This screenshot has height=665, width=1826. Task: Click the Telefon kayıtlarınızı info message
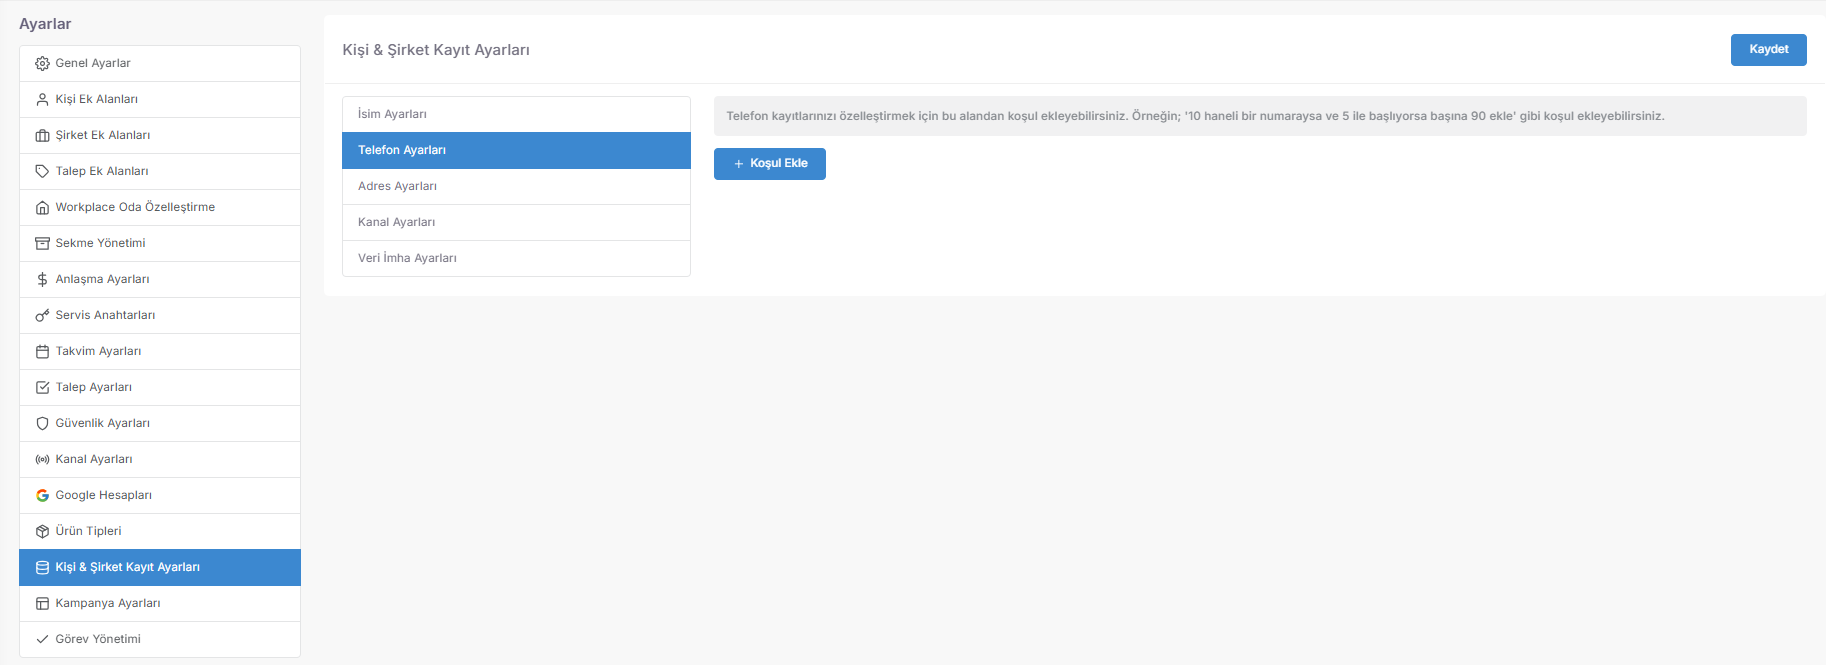[1260, 116]
